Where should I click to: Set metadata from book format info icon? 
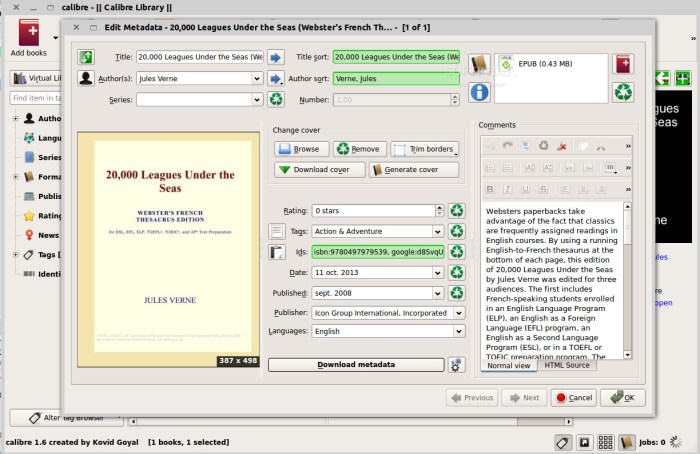479,92
